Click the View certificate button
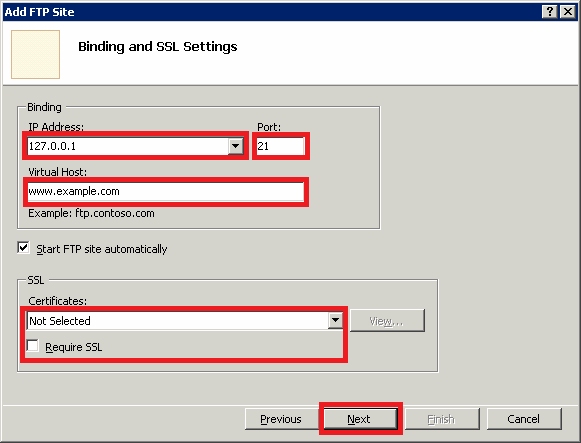Image resolution: width=581 pixels, height=443 pixels. coord(387,320)
